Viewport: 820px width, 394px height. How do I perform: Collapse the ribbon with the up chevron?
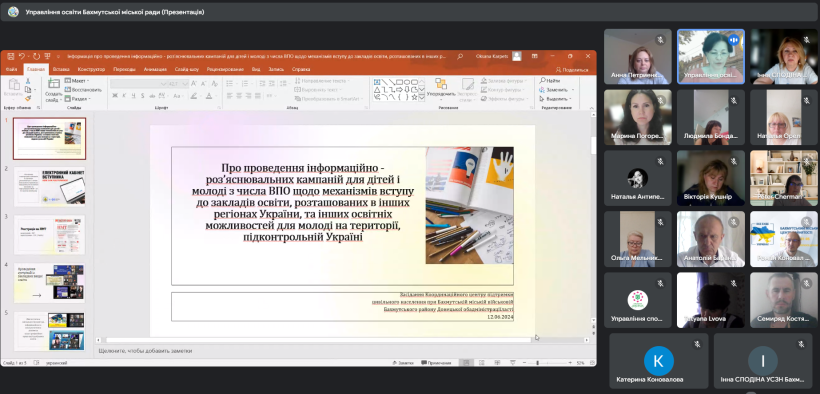click(x=591, y=108)
